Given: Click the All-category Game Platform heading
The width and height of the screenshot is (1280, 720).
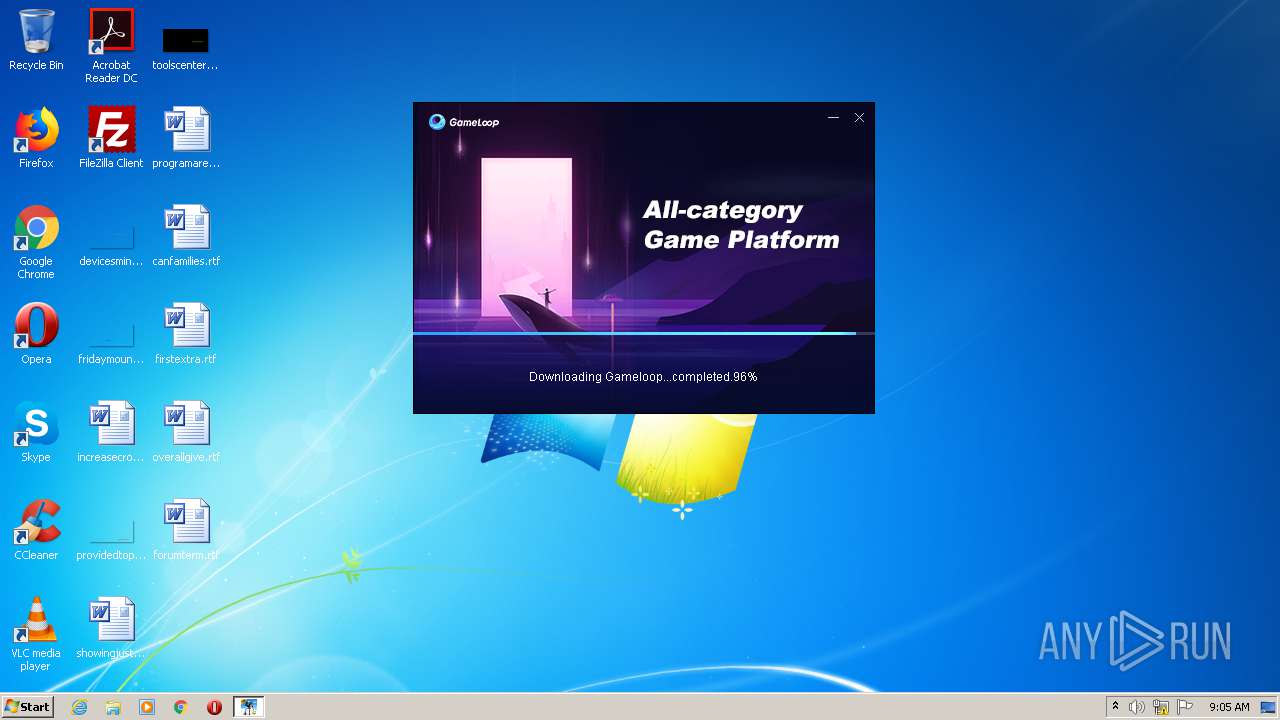Looking at the screenshot, I should coord(741,225).
